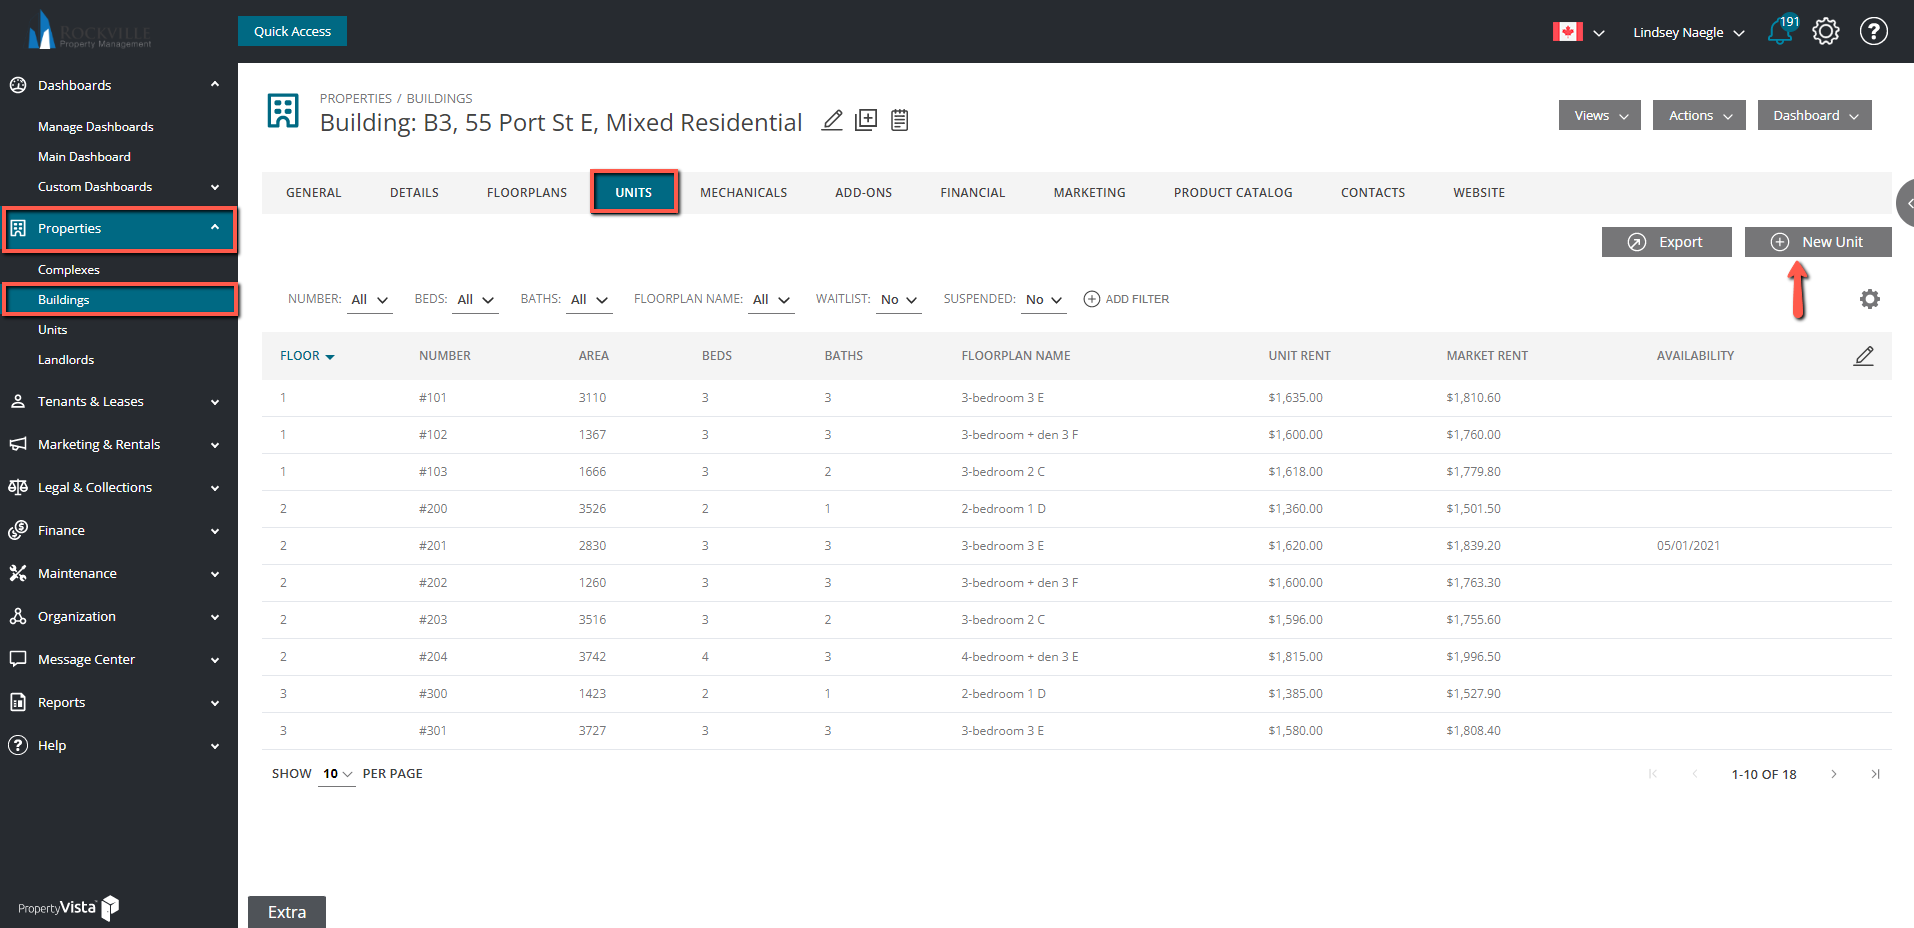This screenshot has height=928, width=1914.
Task: Change the rows per page dropdown
Action: click(337, 774)
